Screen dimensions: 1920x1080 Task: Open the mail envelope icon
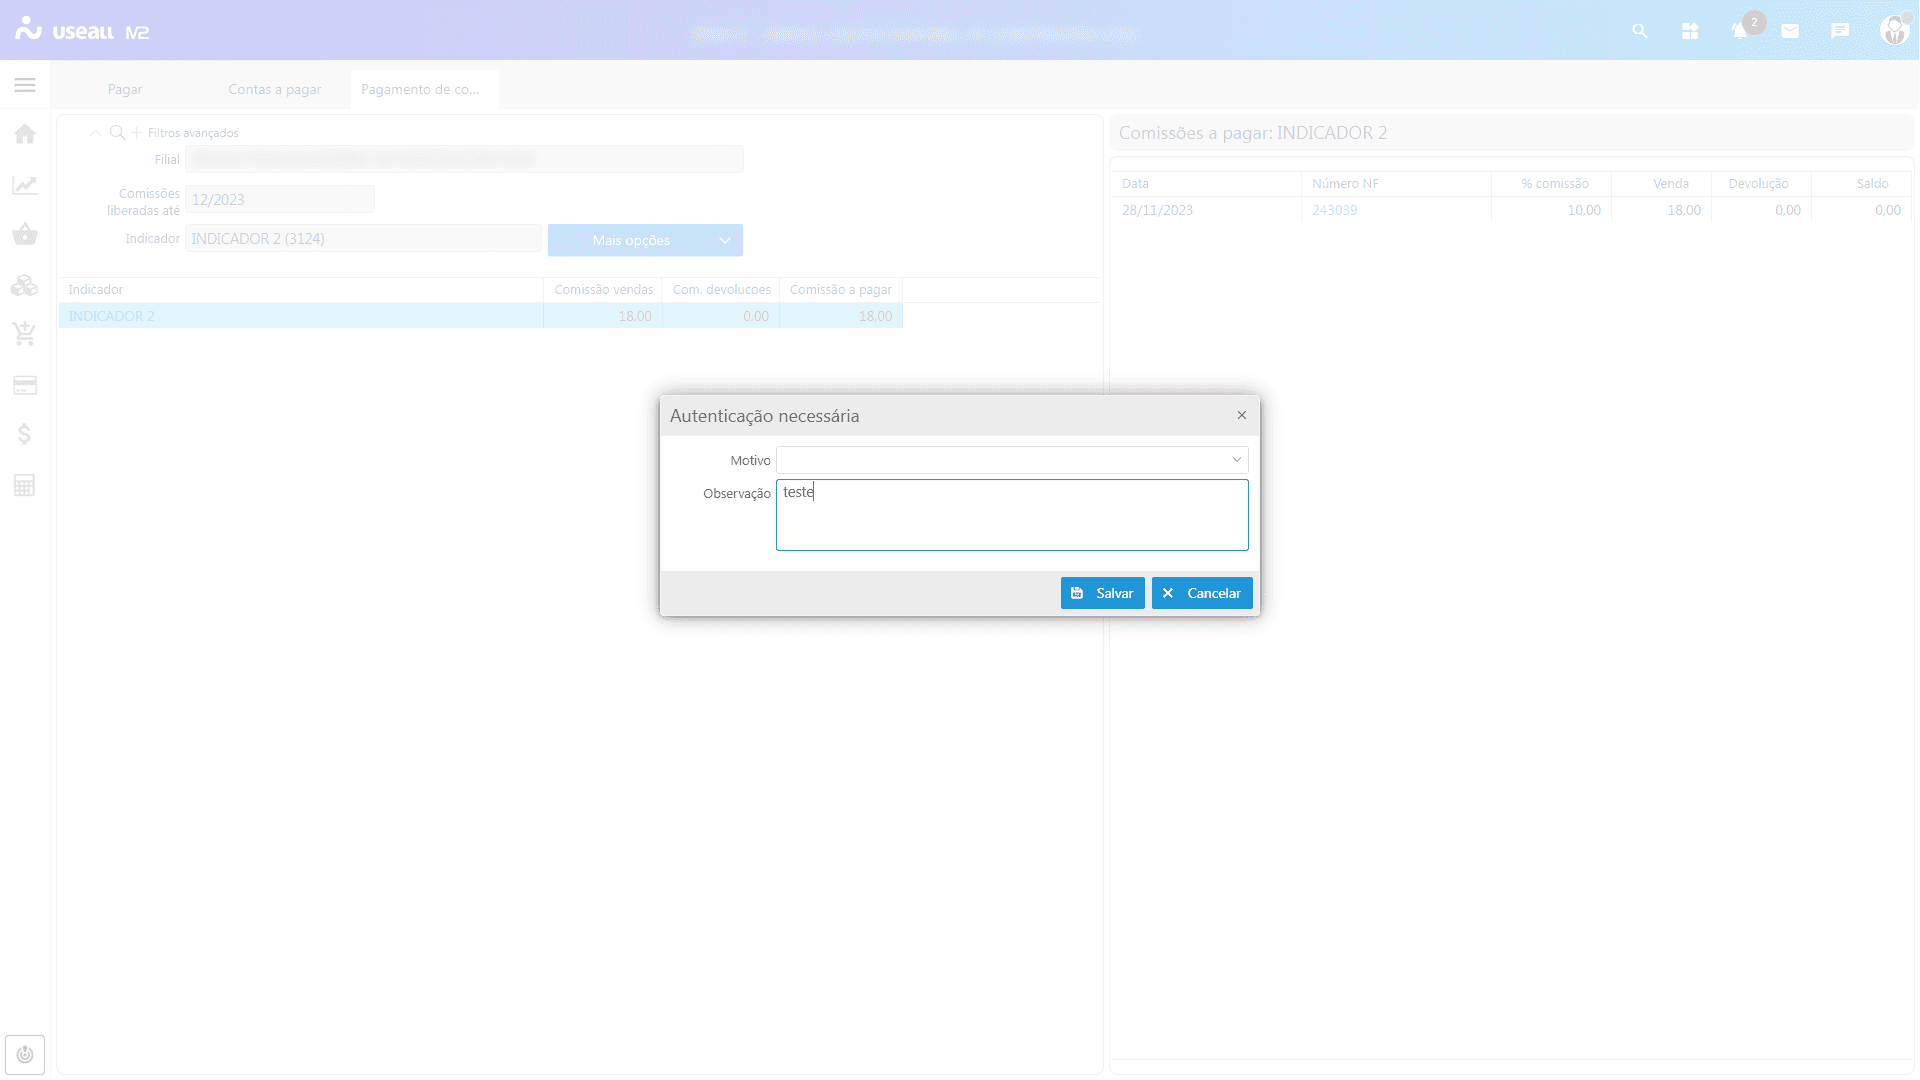1790,31
